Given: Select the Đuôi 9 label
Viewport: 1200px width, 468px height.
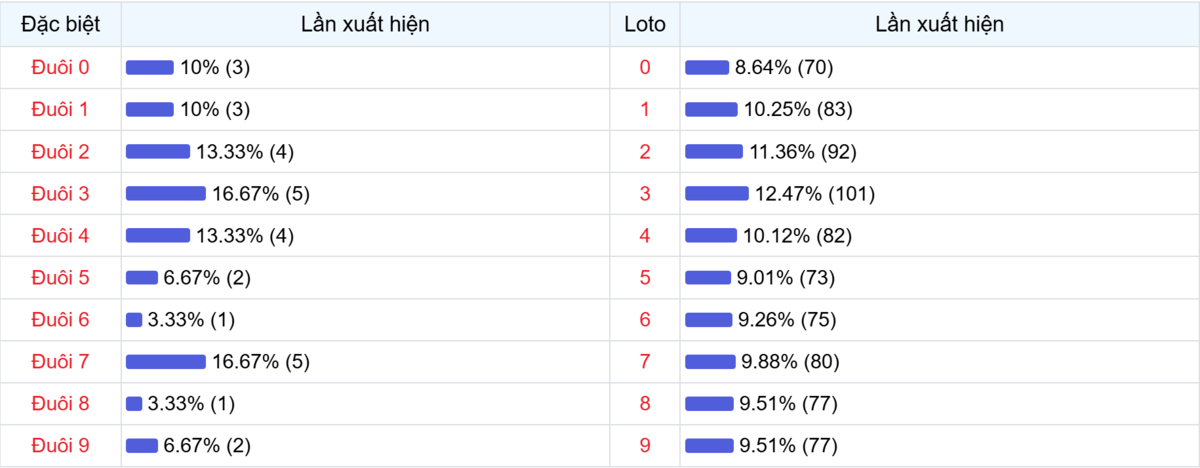Looking at the screenshot, I should click(x=60, y=446).
